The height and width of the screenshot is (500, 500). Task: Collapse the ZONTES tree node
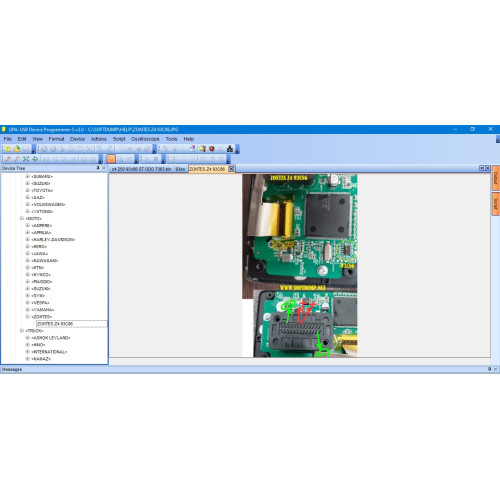pos(28,317)
